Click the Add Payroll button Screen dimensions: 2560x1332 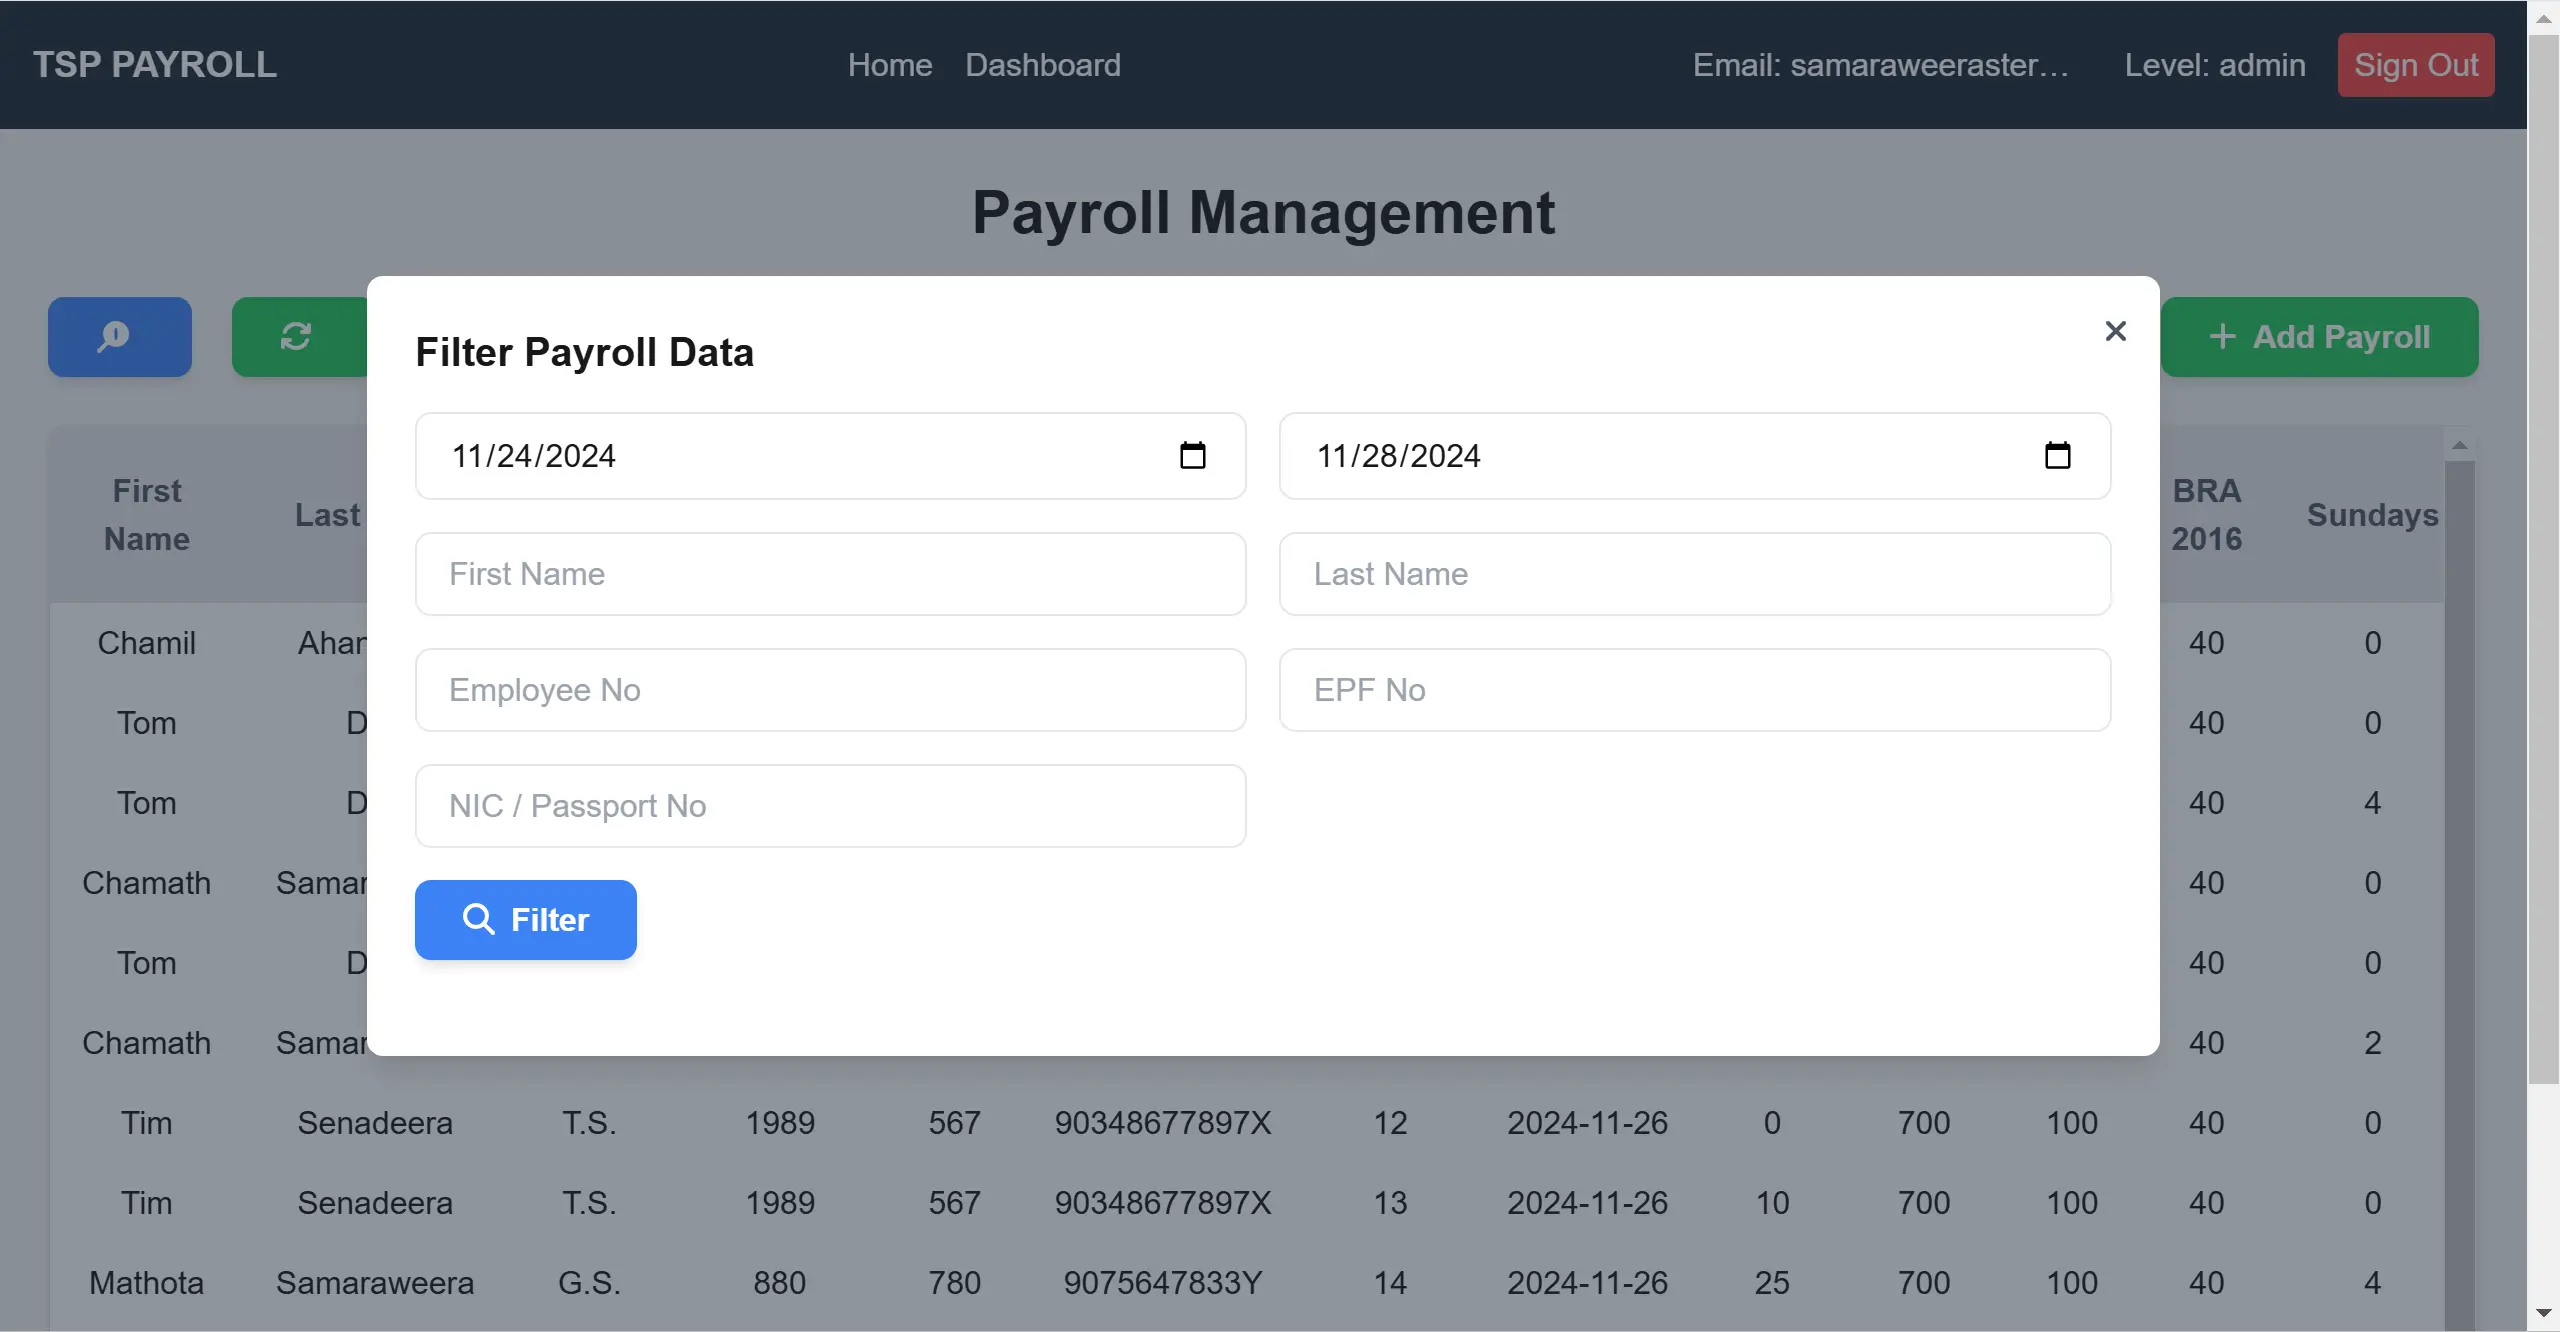click(2320, 337)
